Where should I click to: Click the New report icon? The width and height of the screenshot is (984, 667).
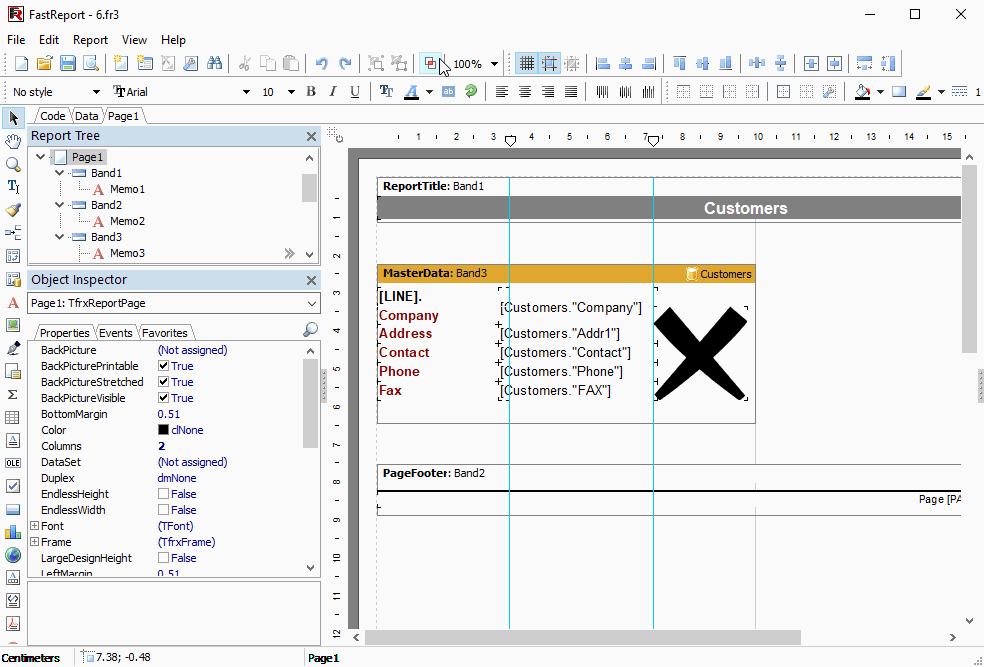click(21, 63)
